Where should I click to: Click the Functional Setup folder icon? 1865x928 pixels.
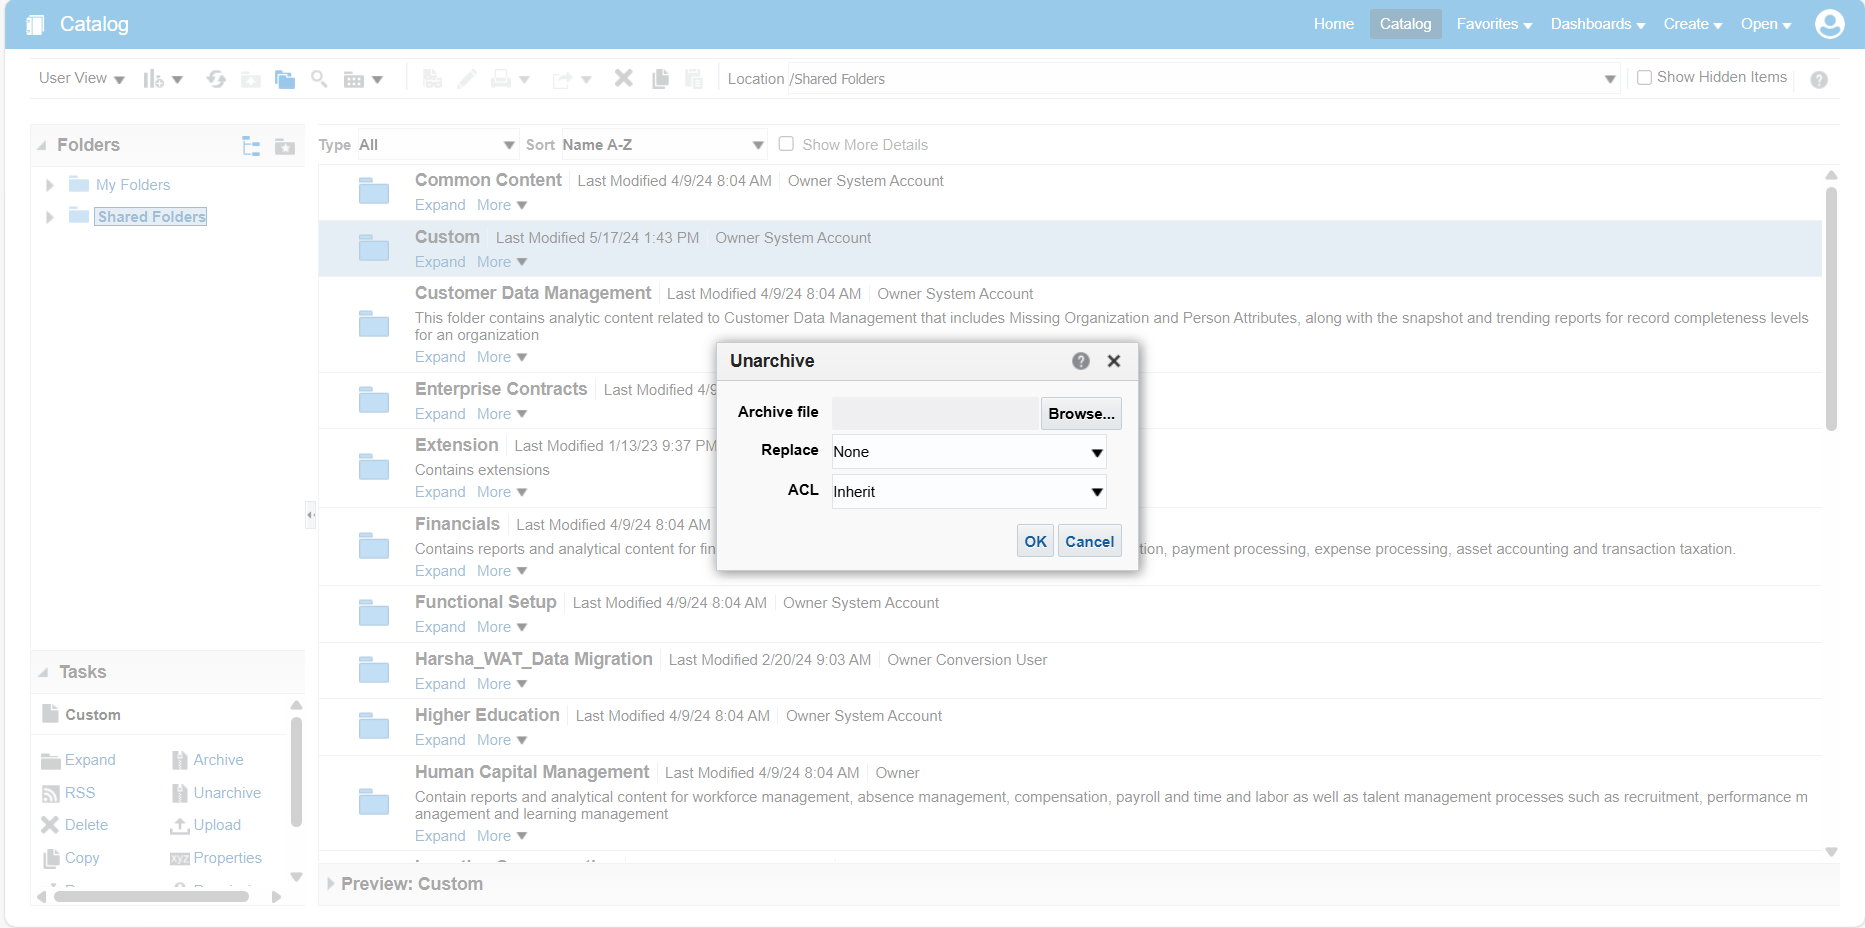374,613
